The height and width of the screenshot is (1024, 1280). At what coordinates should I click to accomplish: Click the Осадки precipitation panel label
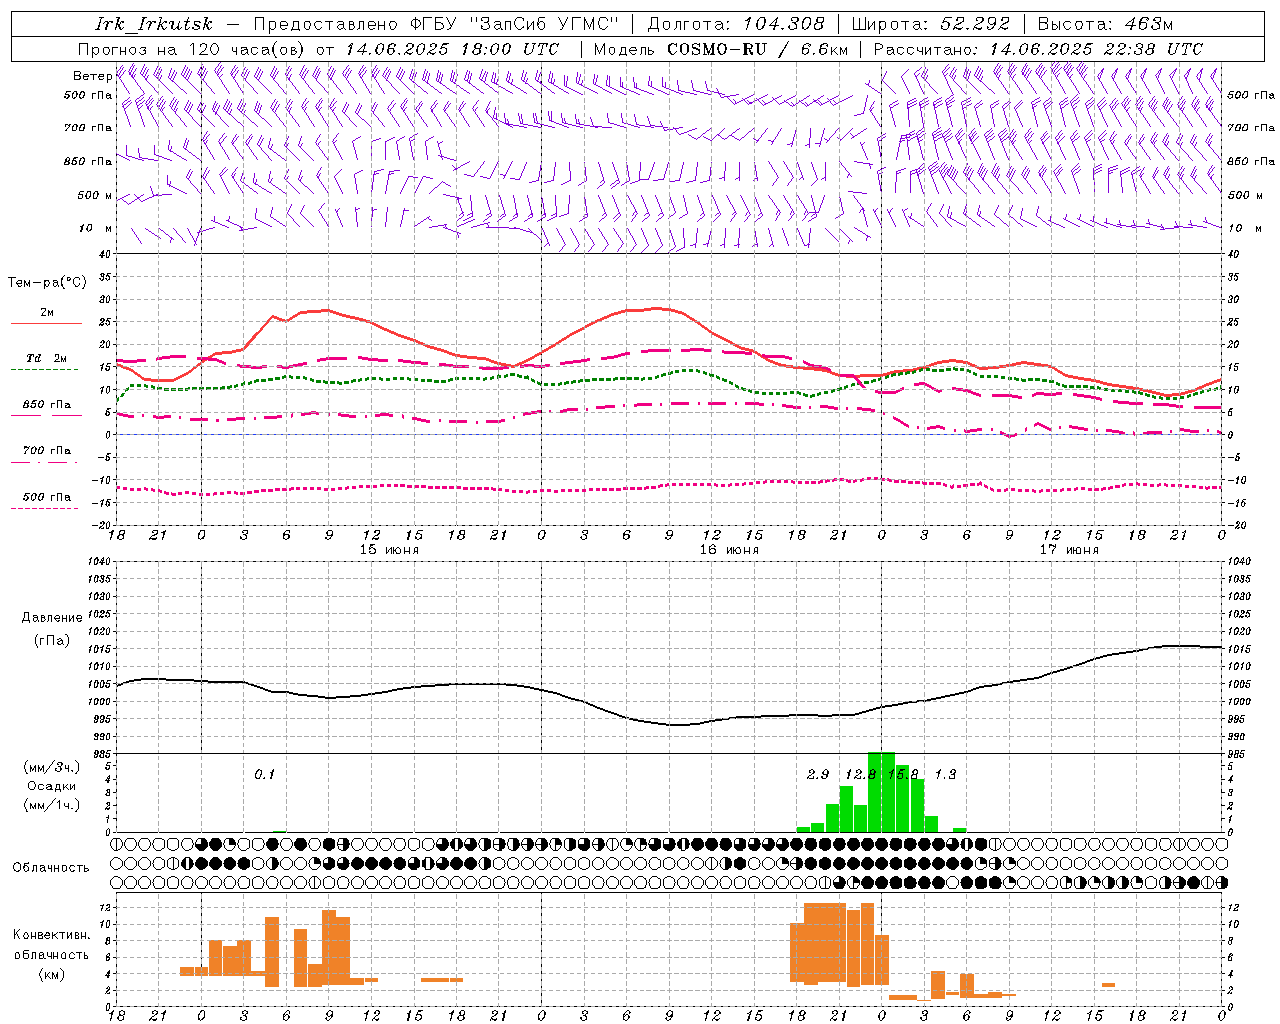52,786
